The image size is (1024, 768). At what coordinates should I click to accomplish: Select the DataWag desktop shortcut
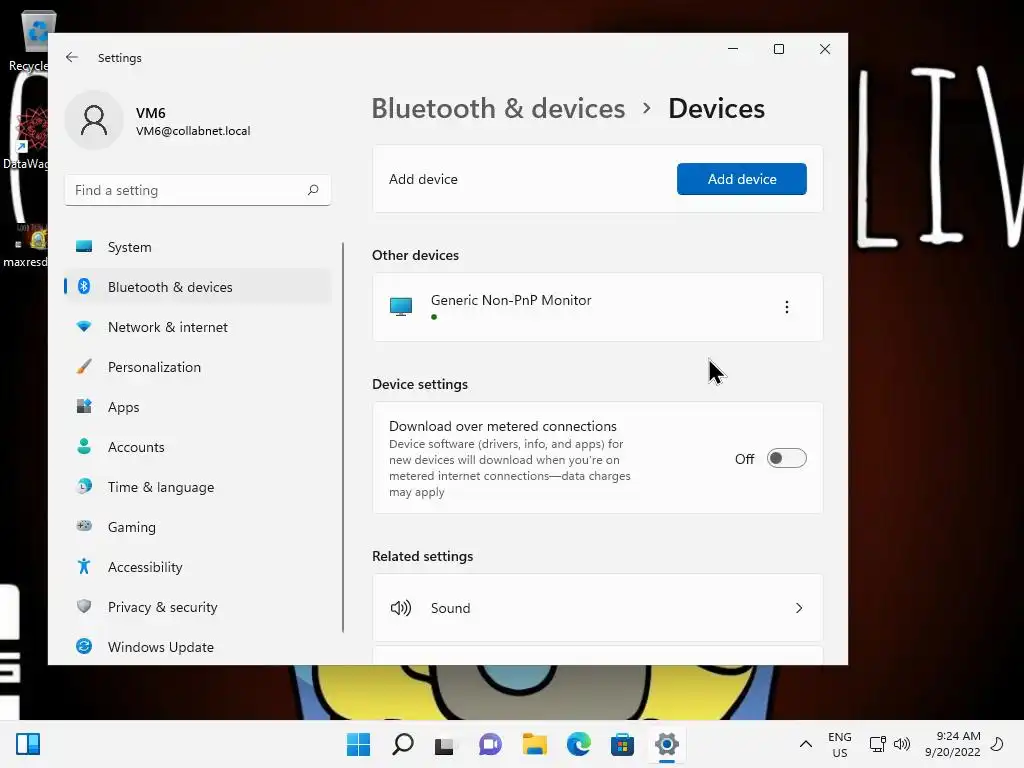tap(26, 138)
